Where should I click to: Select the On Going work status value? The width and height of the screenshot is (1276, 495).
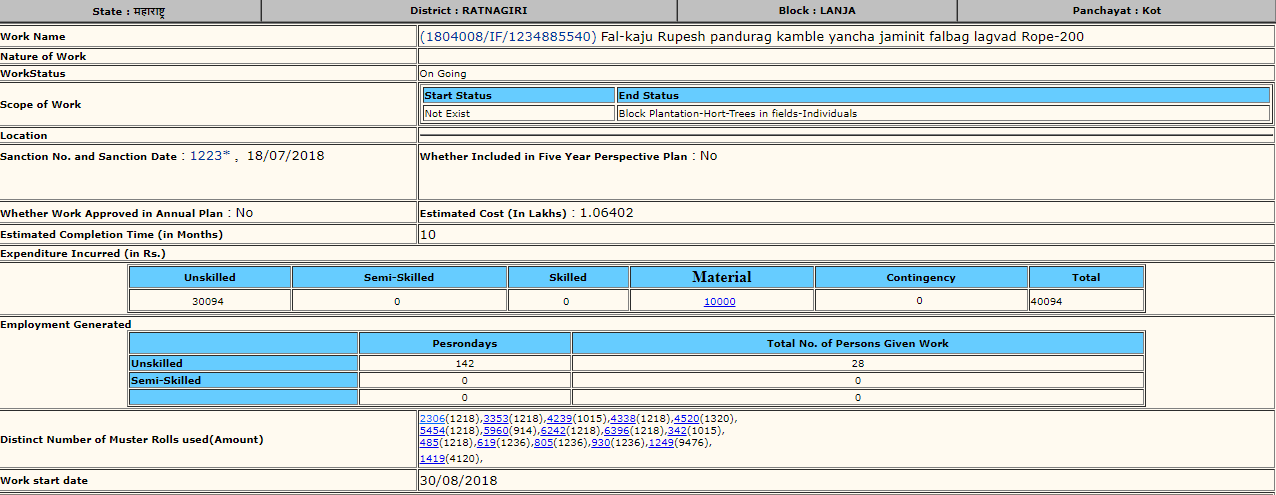click(x=443, y=74)
